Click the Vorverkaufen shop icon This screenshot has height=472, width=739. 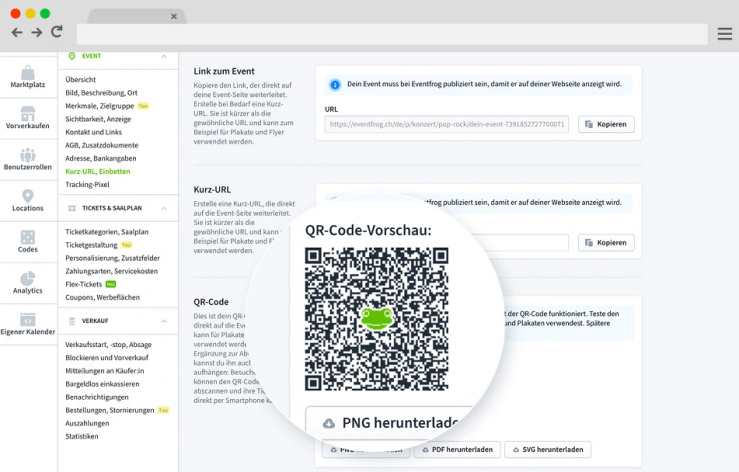(x=28, y=114)
